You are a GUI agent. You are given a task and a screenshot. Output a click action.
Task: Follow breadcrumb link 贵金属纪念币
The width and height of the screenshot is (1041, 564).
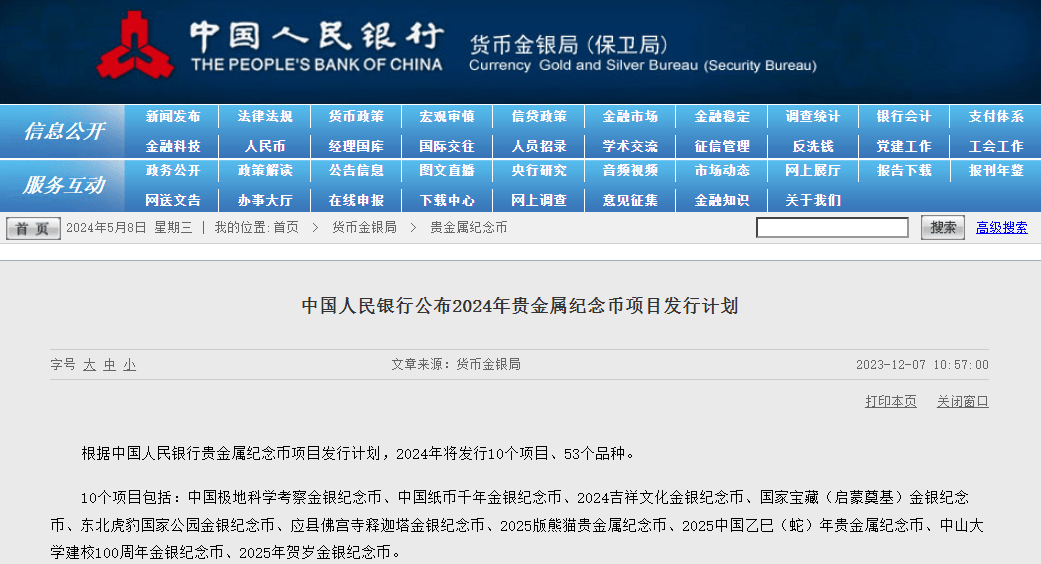click(x=469, y=228)
